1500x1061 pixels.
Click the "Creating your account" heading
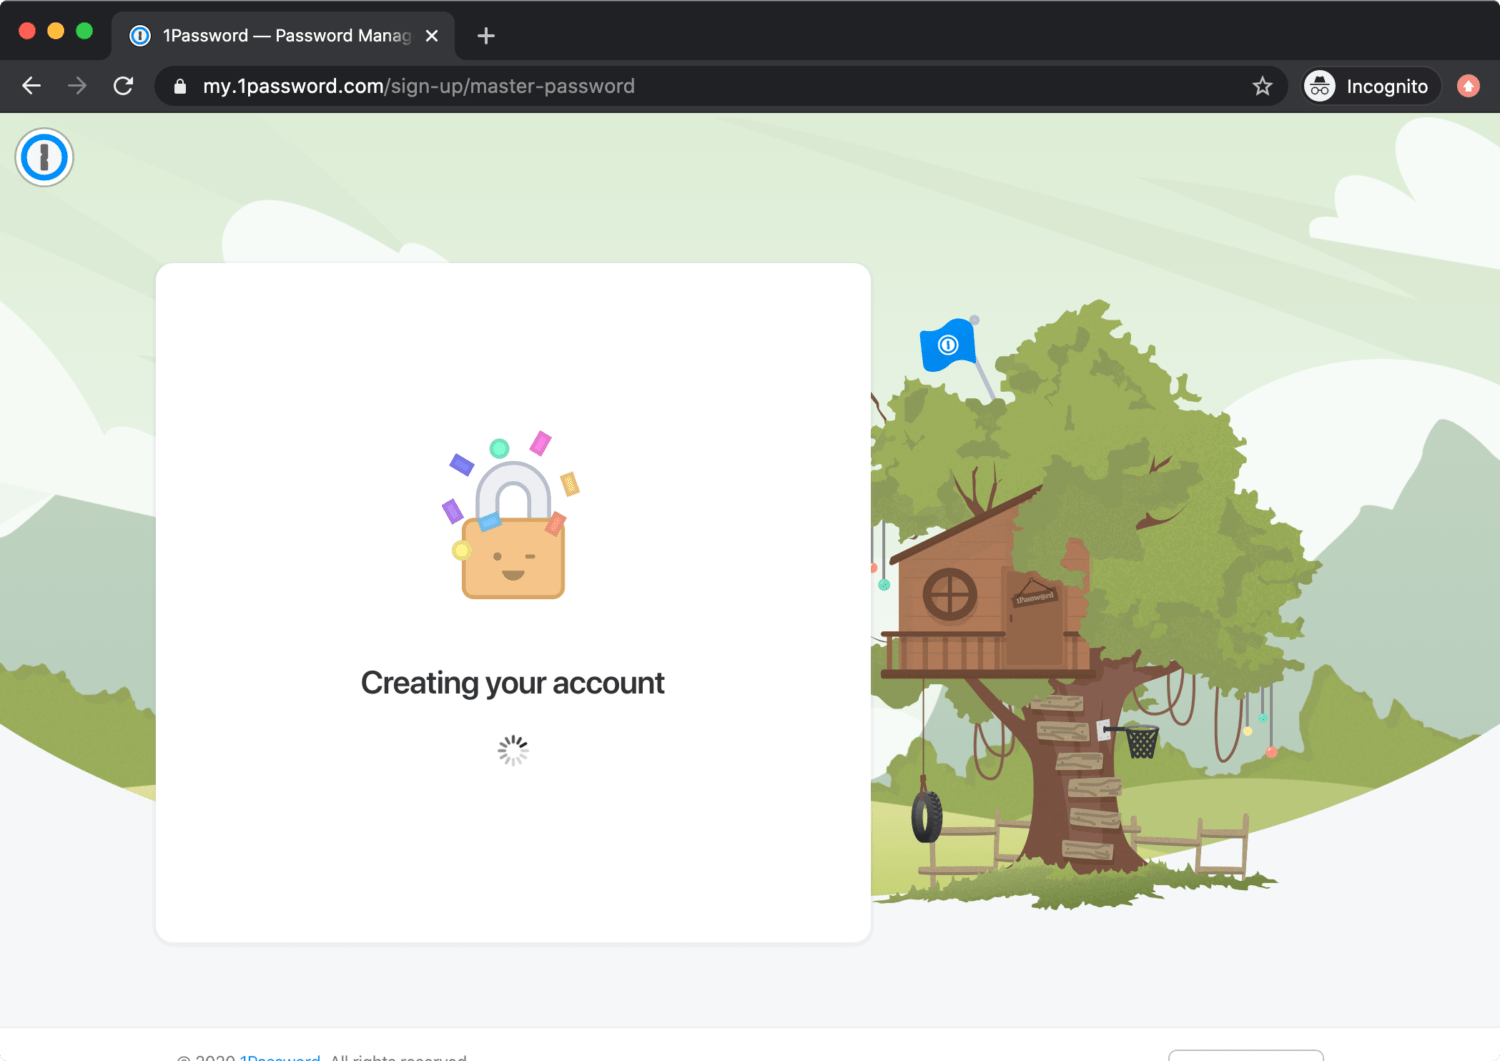[x=512, y=683]
